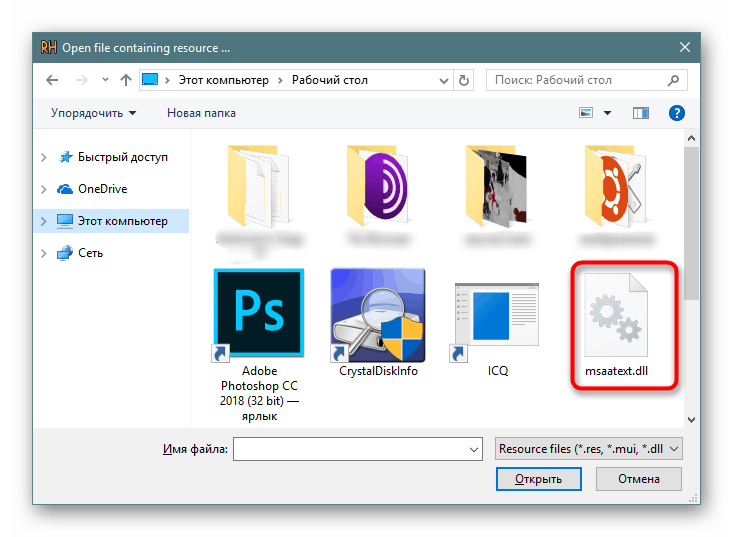The height and width of the screenshot is (537, 733).
Task: Select Этот компьютер in the address path
Action: pyautogui.click(x=223, y=80)
